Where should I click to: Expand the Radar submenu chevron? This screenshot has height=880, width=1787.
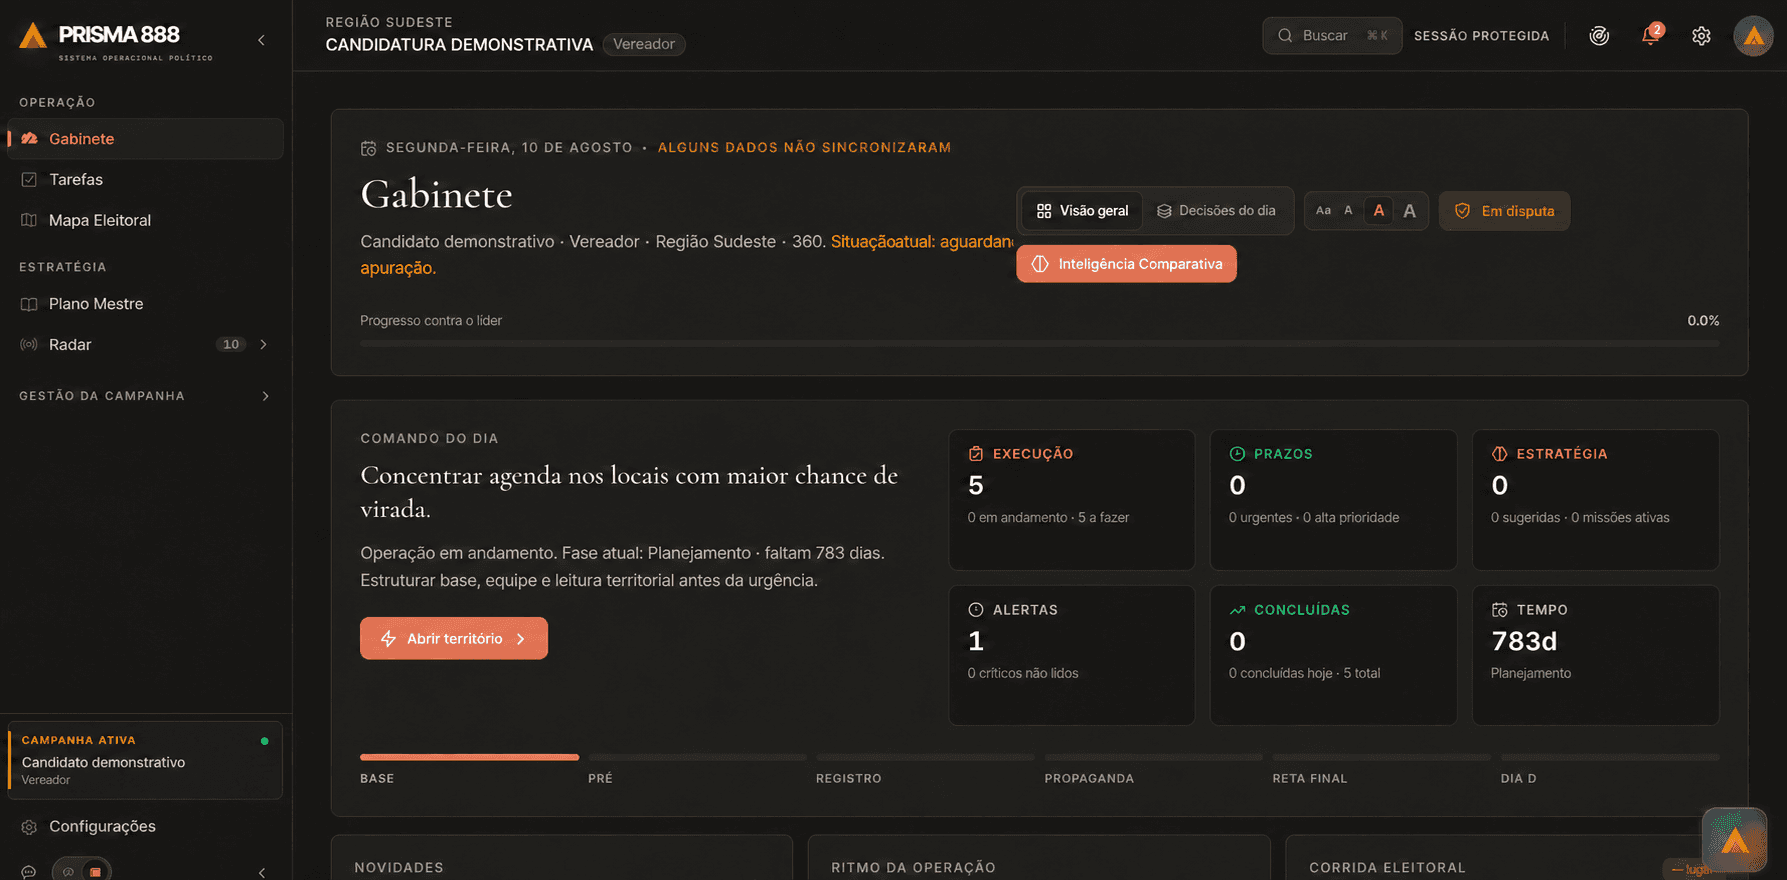264,344
